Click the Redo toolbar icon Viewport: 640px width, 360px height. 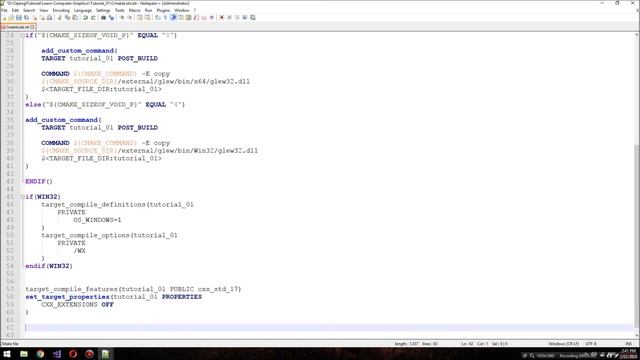pos(93,18)
